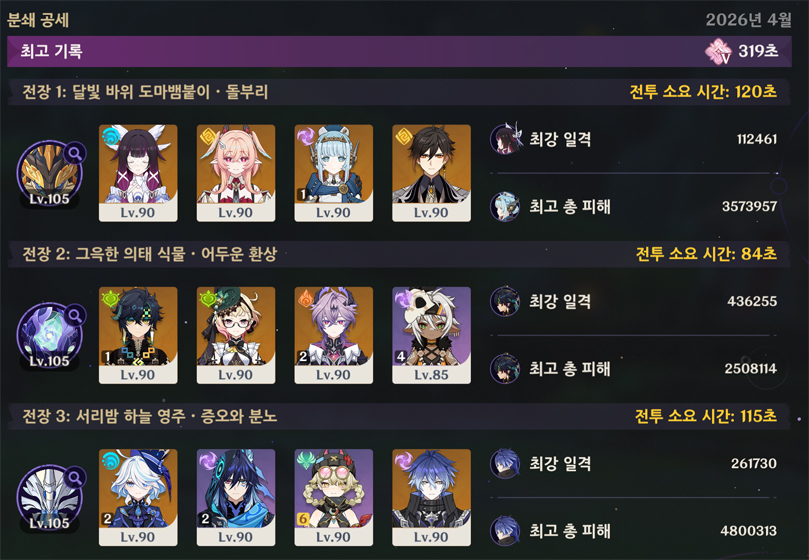Click the 전장 3 battle time 115초 label
This screenshot has height=560, width=809.
click(705, 416)
